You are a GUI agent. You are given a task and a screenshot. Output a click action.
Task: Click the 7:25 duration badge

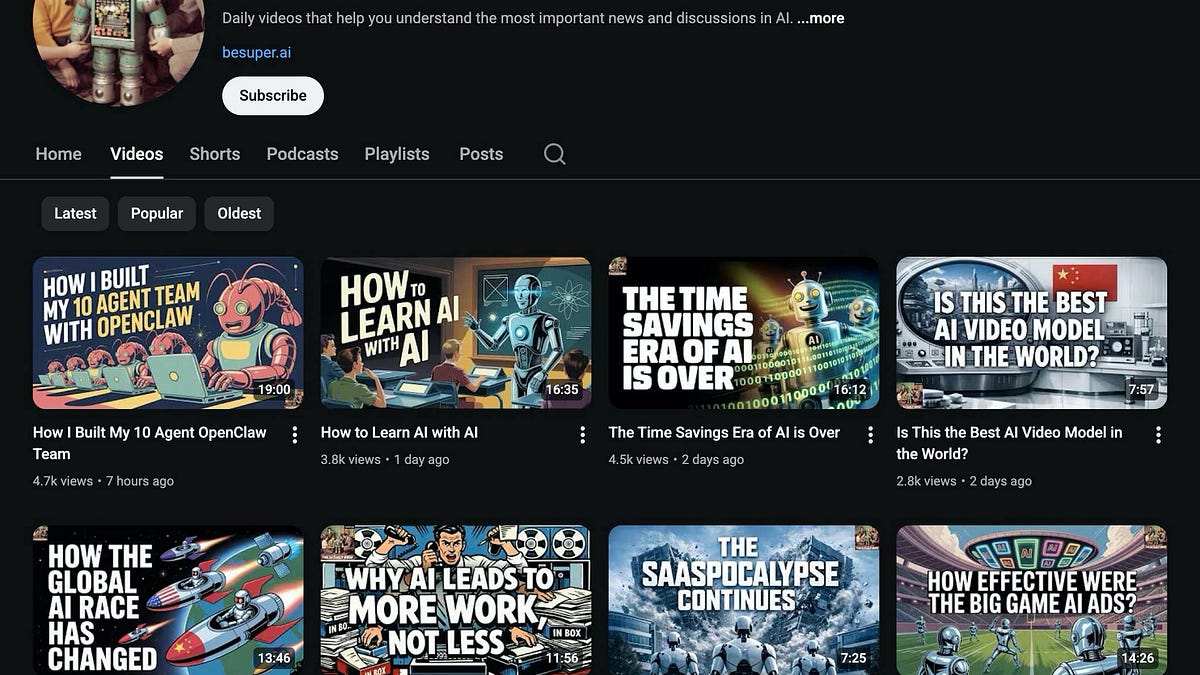coord(853,658)
